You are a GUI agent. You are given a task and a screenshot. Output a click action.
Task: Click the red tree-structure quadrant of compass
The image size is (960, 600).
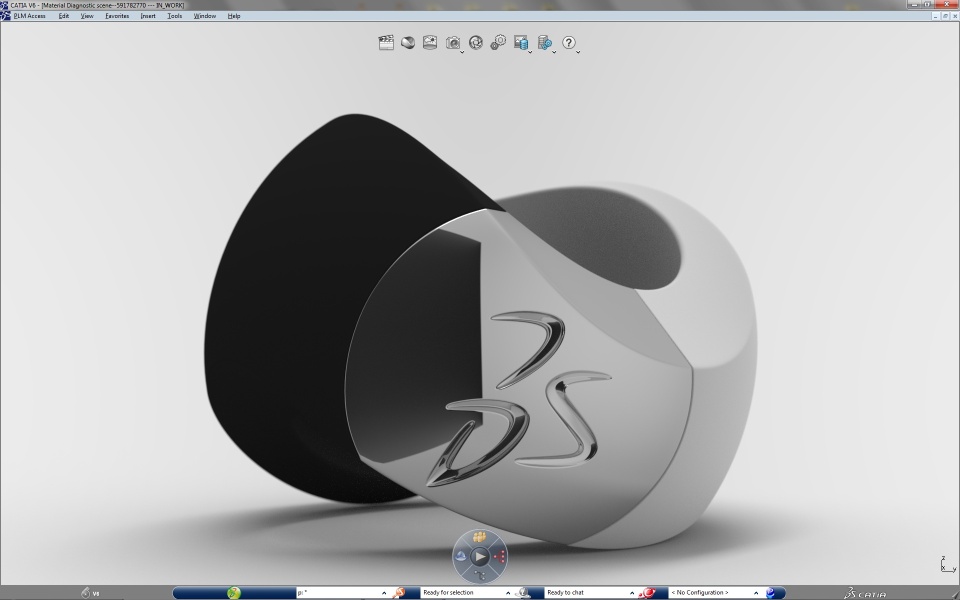click(500, 557)
